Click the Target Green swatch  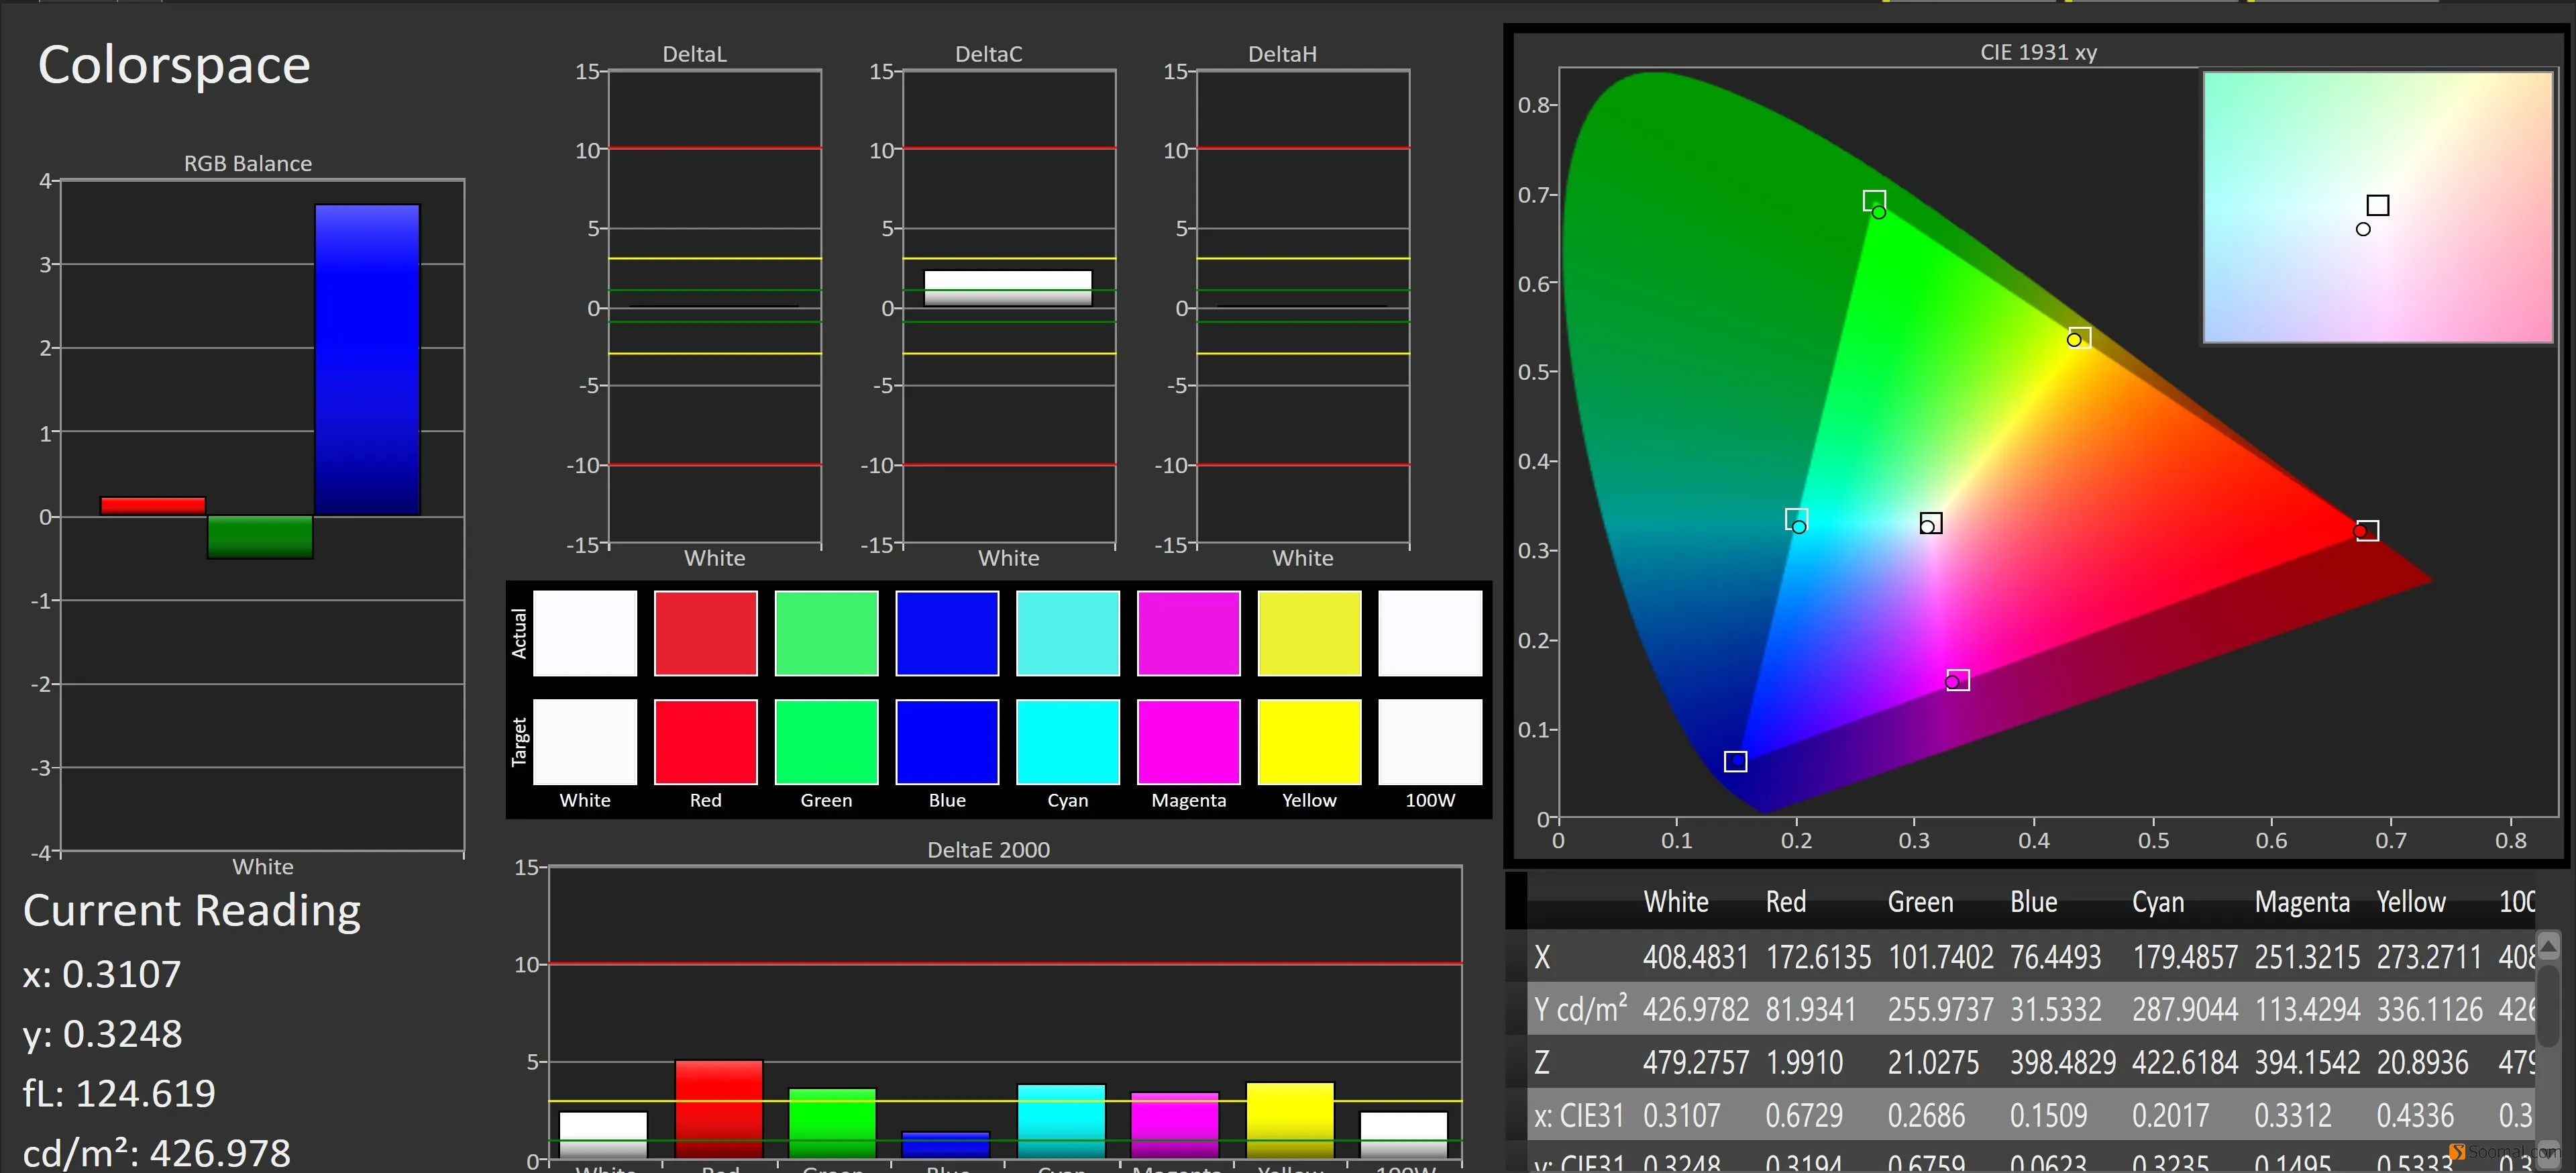pos(827,742)
